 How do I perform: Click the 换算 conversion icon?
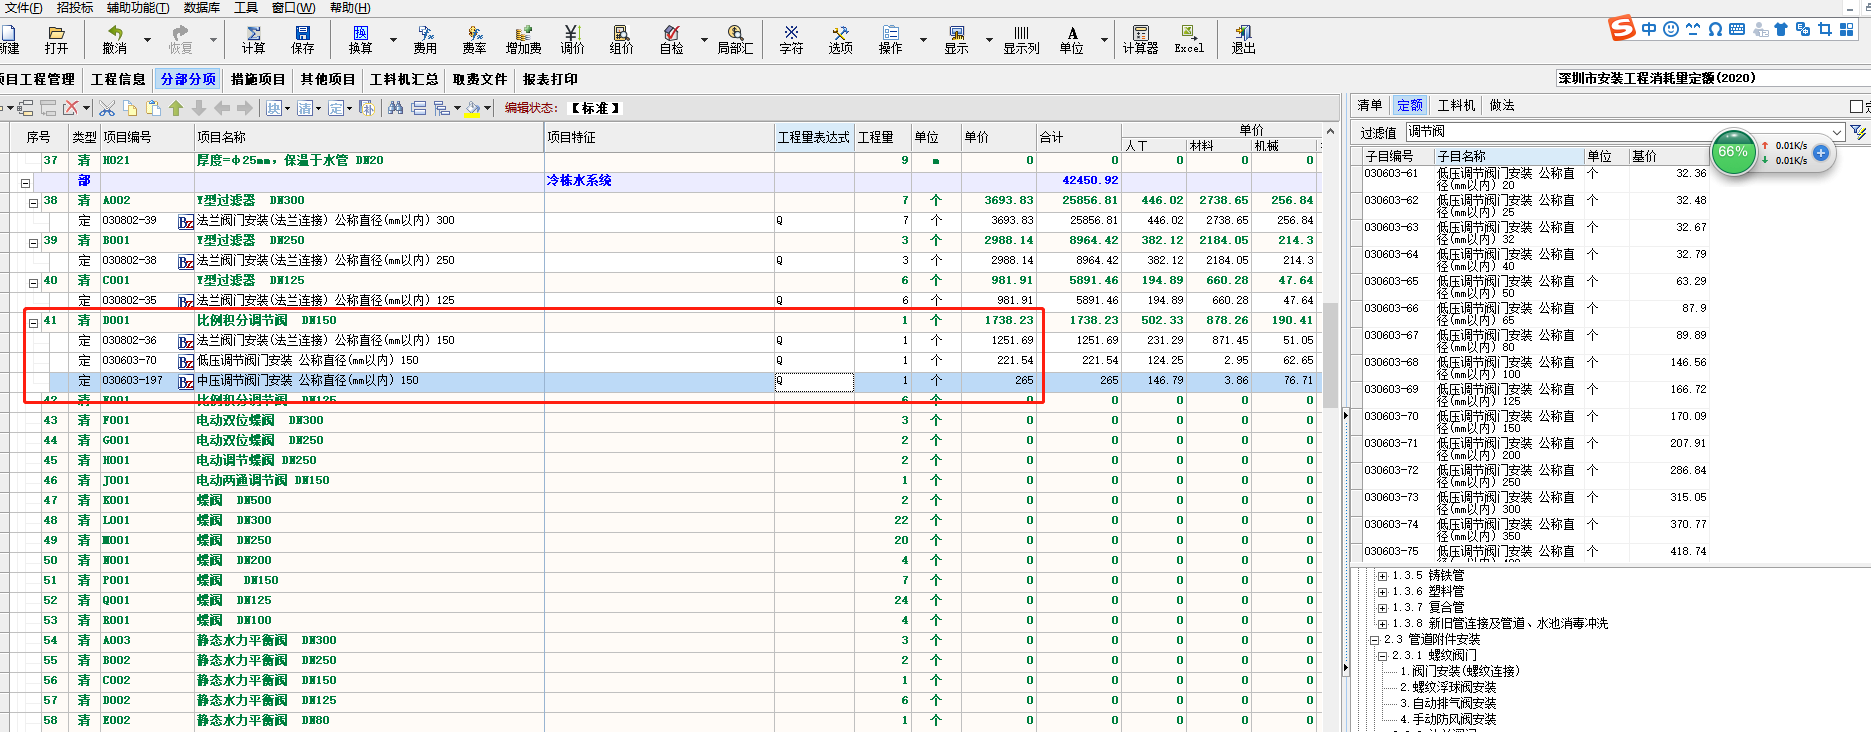360,40
